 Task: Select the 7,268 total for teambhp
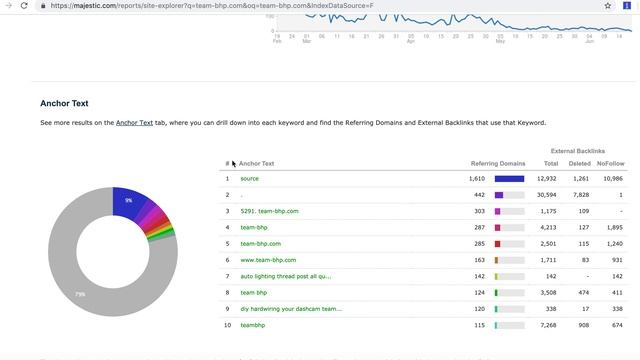(x=548, y=325)
